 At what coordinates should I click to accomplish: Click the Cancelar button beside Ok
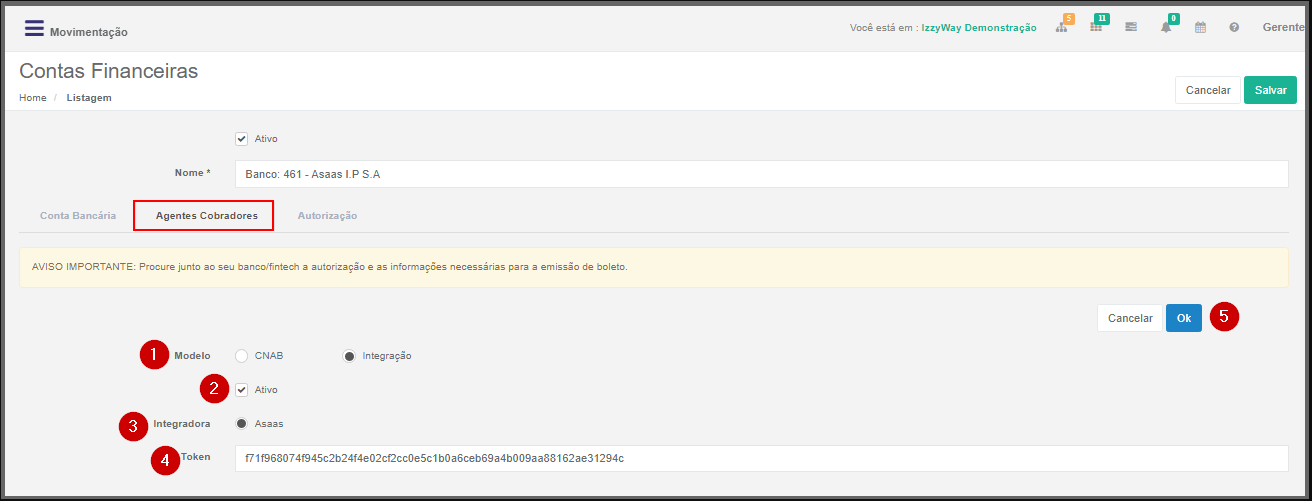click(x=1130, y=318)
